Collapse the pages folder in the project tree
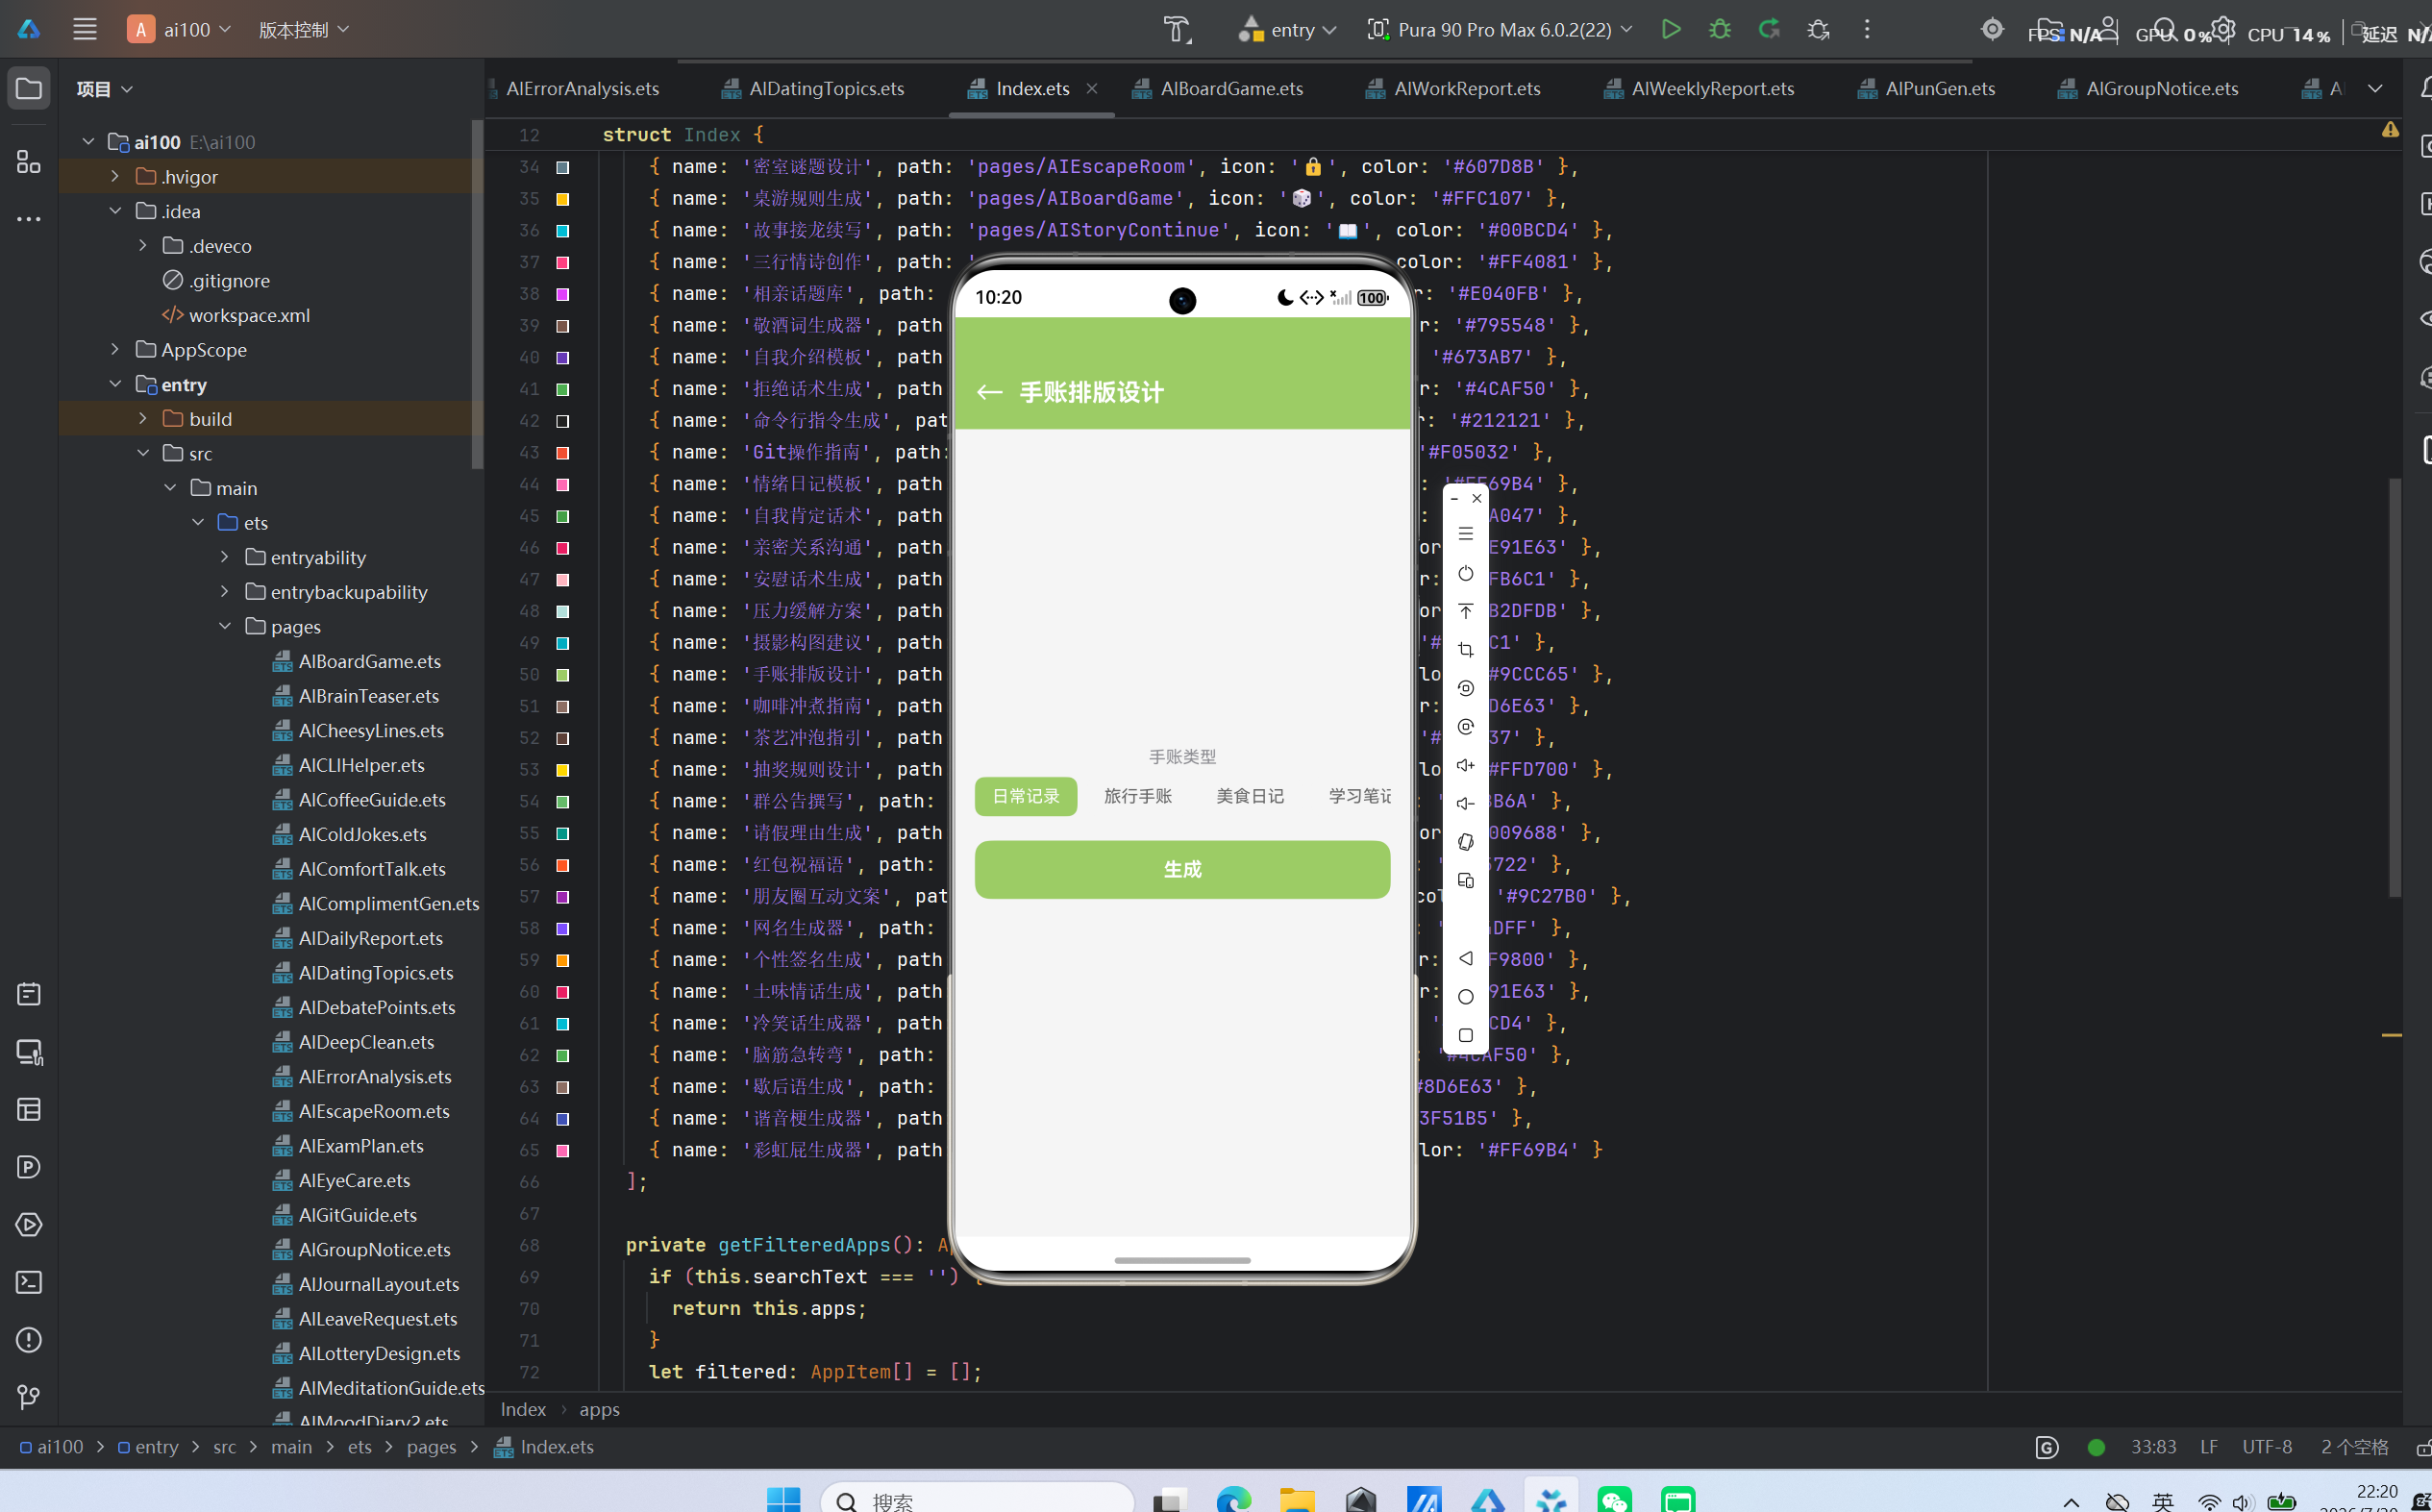The image size is (2432, 1512). pyautogui.click(x=225, y=626)
